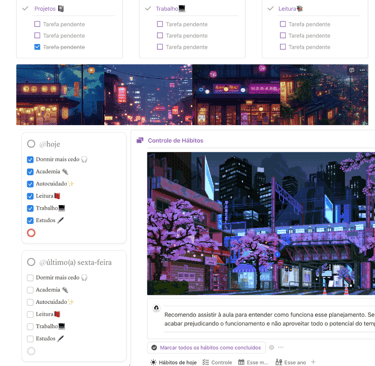Uncheck Trabalho in @hoje

point(30,208)
